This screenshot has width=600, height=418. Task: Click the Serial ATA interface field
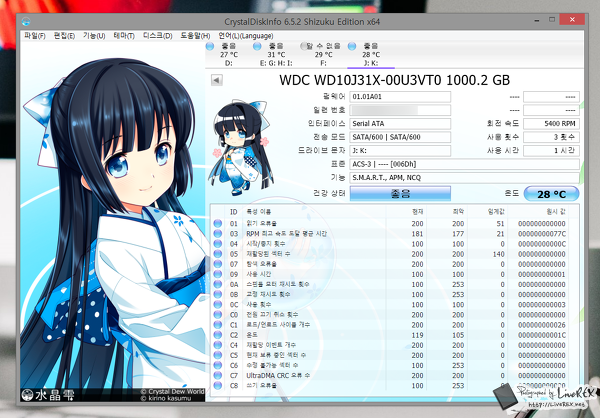[400, 124]
